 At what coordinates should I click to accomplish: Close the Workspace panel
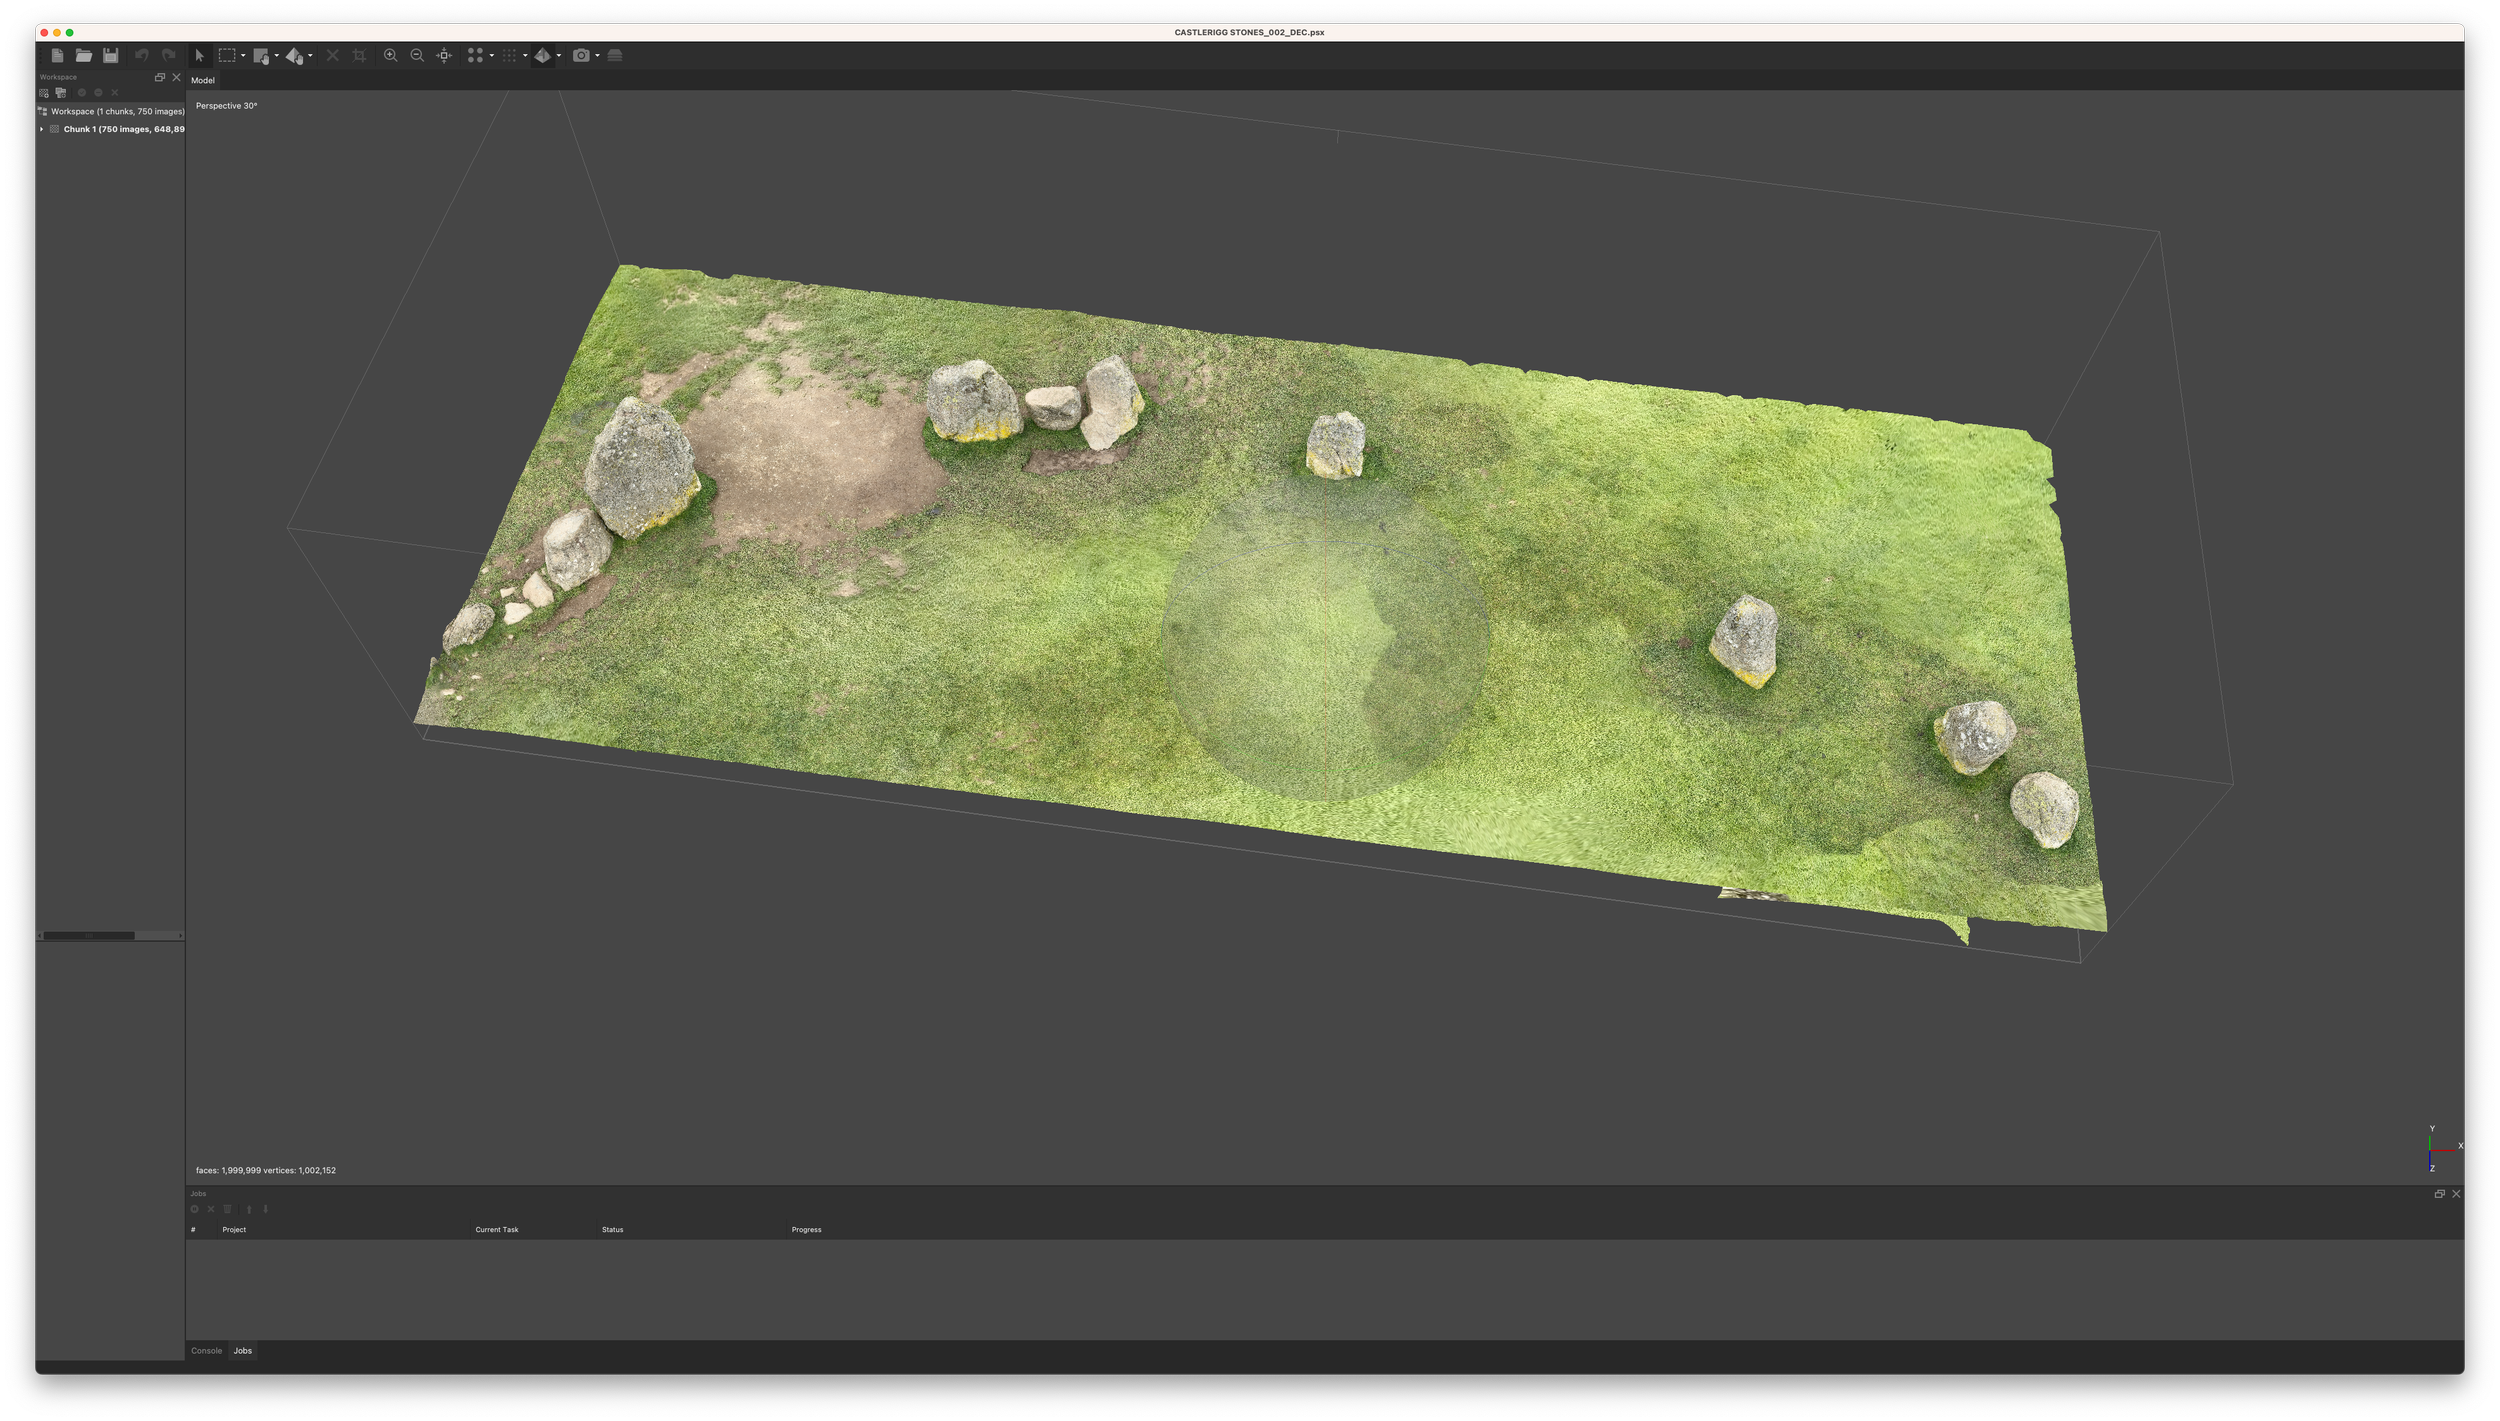point(177,77)
